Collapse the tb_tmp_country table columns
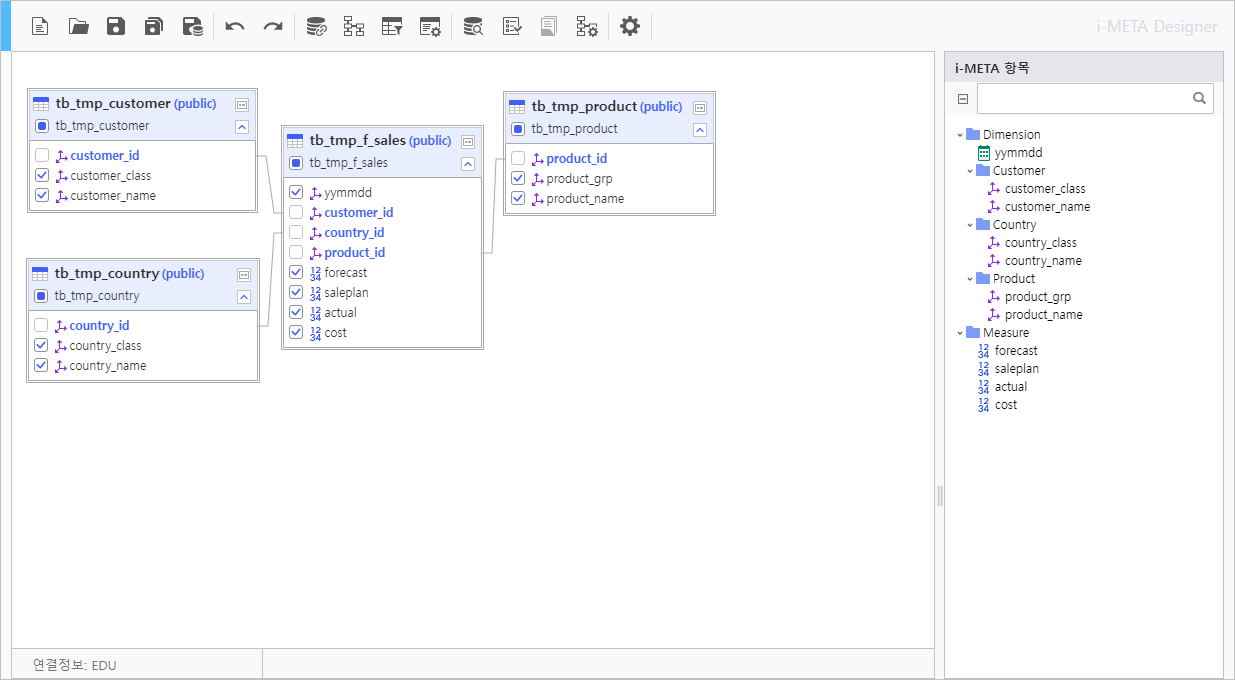The width and height of the screenshot is (1235, 680). 244,296
